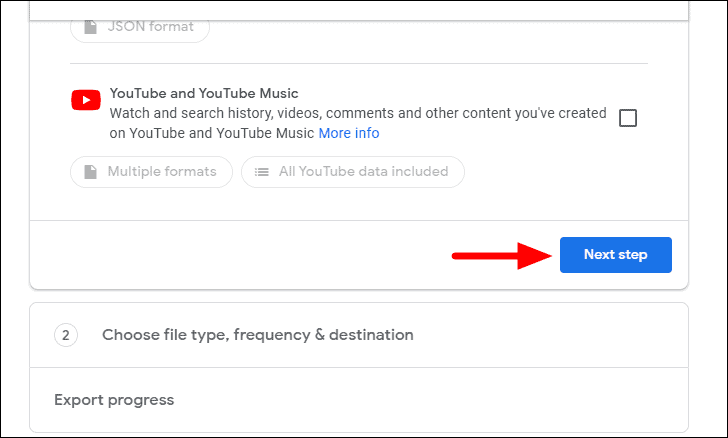Click the file icon in JSON format chip

91,27
